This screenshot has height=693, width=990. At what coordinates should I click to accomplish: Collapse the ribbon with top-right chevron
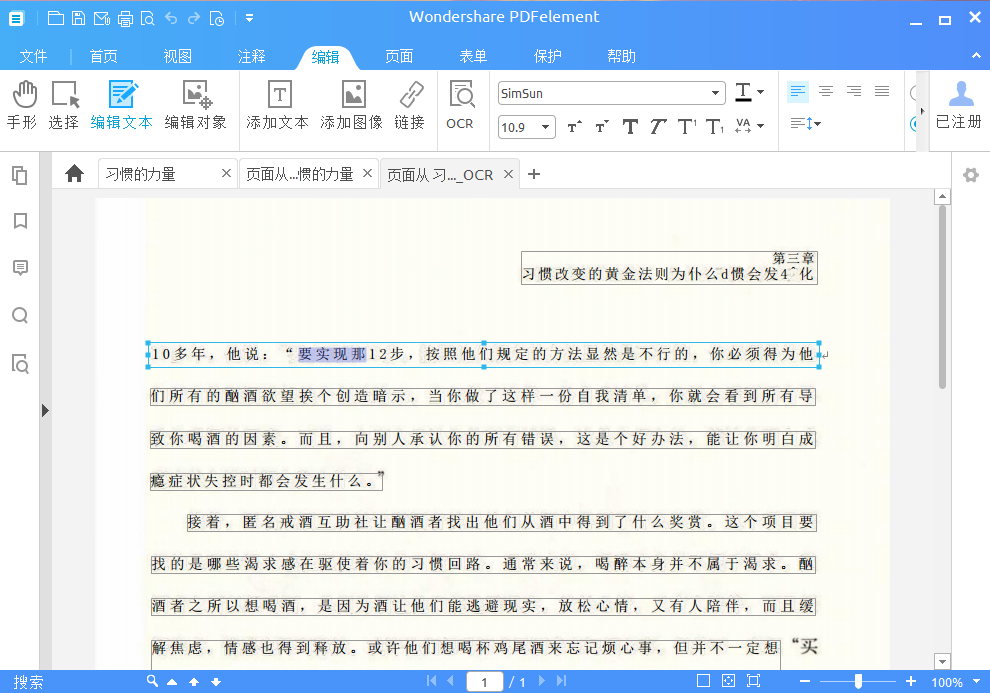tap(976, 56)
